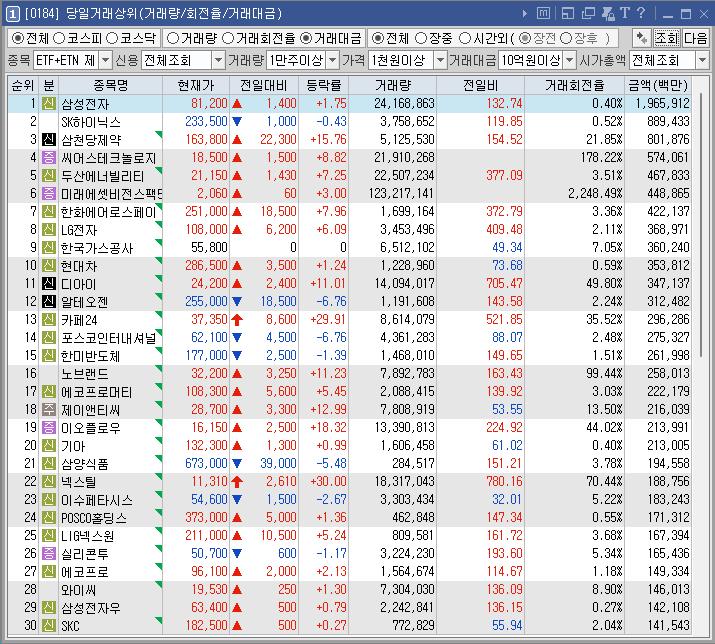
Task: Select the LIG넥스원 stock name
Action: click(88, 535)
